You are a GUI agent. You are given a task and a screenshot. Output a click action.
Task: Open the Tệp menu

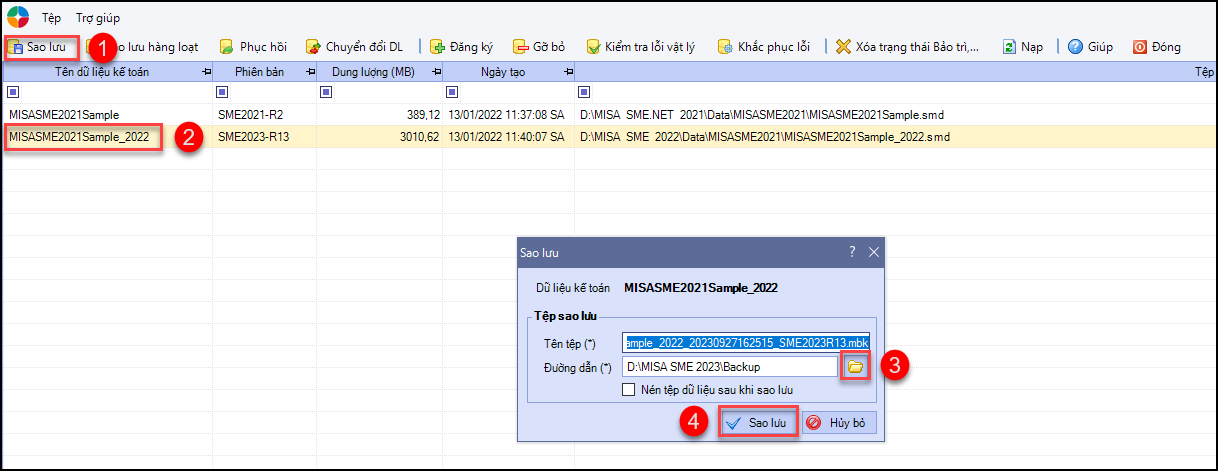[x=51, y=18]
